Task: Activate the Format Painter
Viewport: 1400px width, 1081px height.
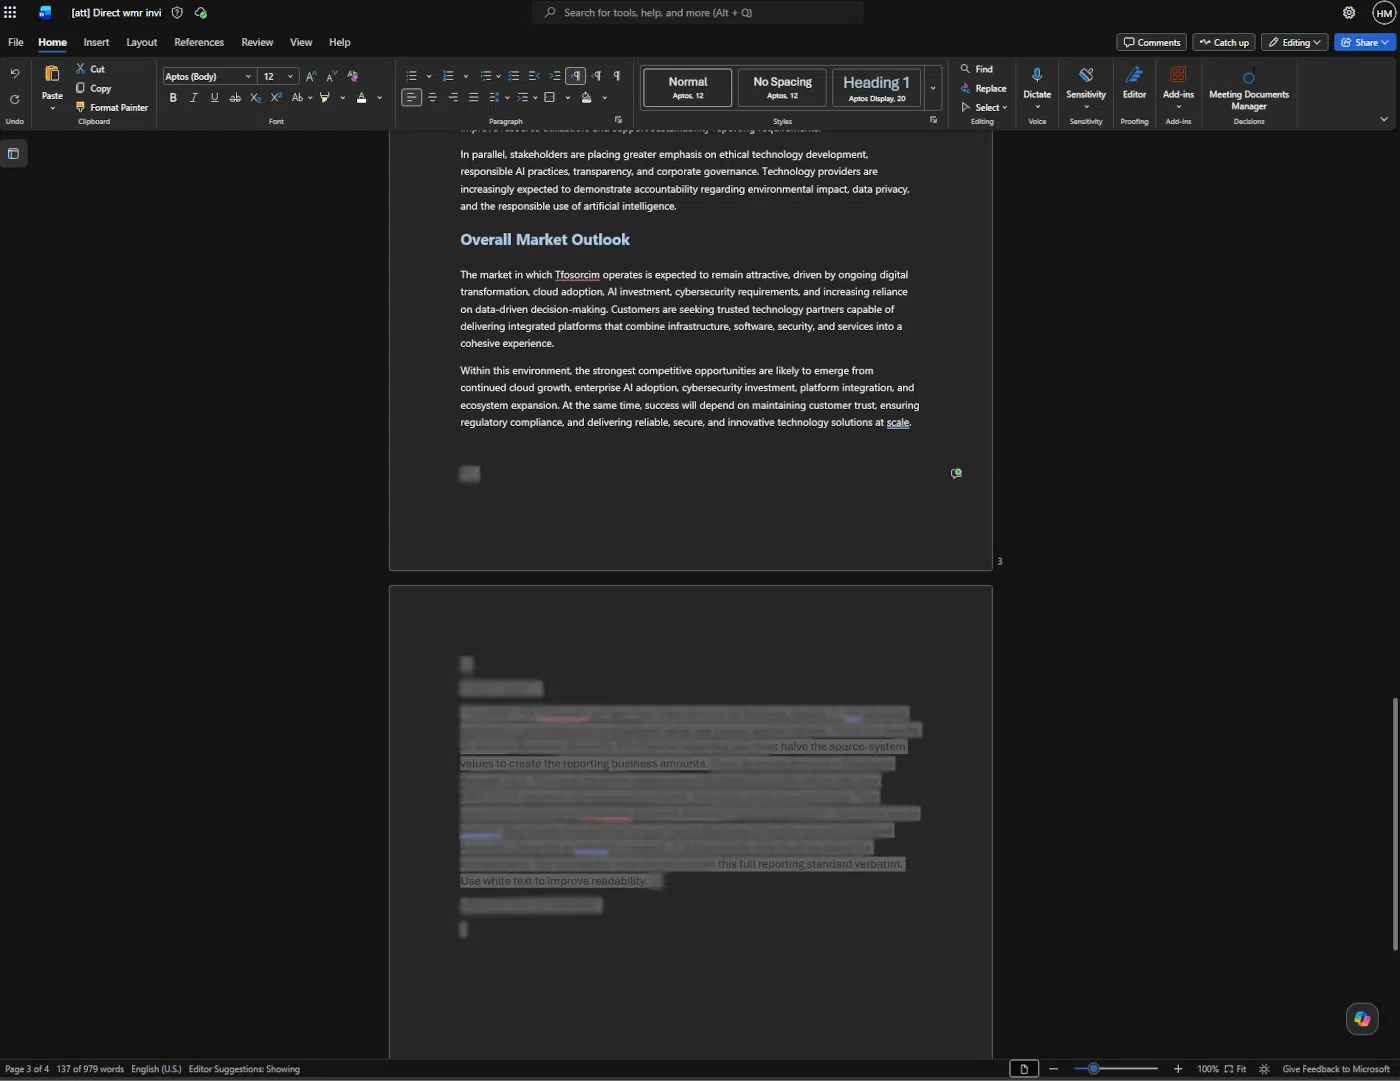Action: pyautogui.click(x=111, y=107)
